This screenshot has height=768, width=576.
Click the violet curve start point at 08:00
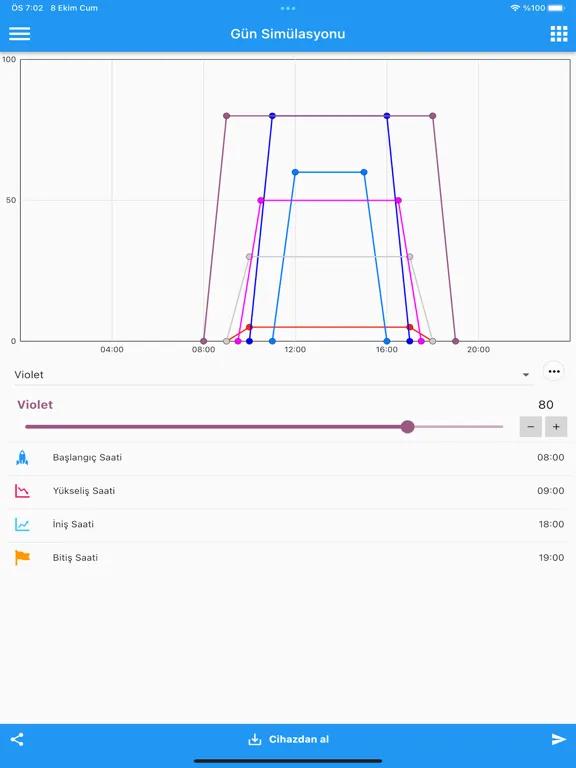coord(204,341)
